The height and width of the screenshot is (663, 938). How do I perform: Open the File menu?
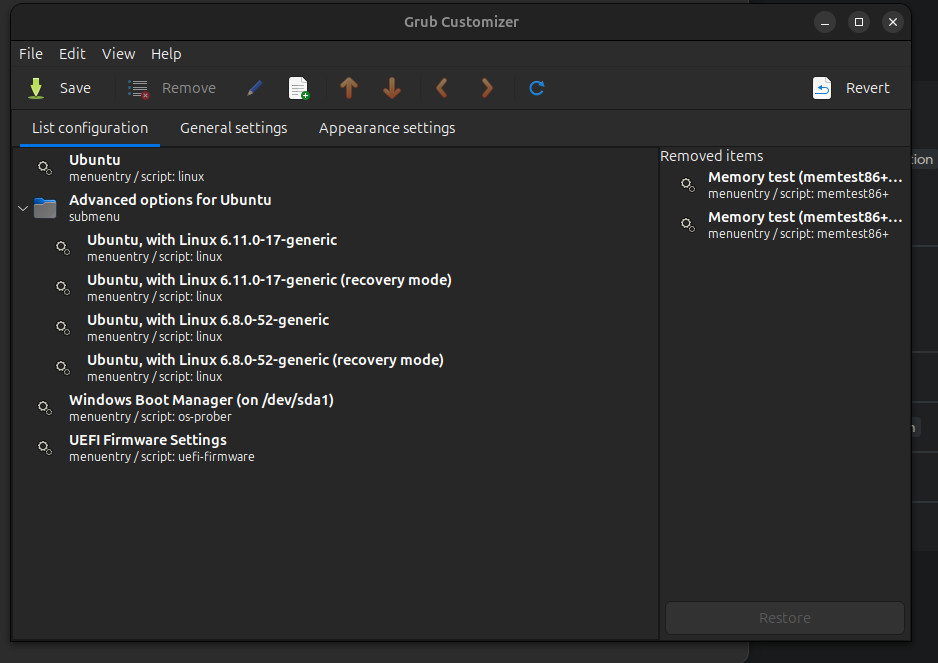click(x=31, y=54)
